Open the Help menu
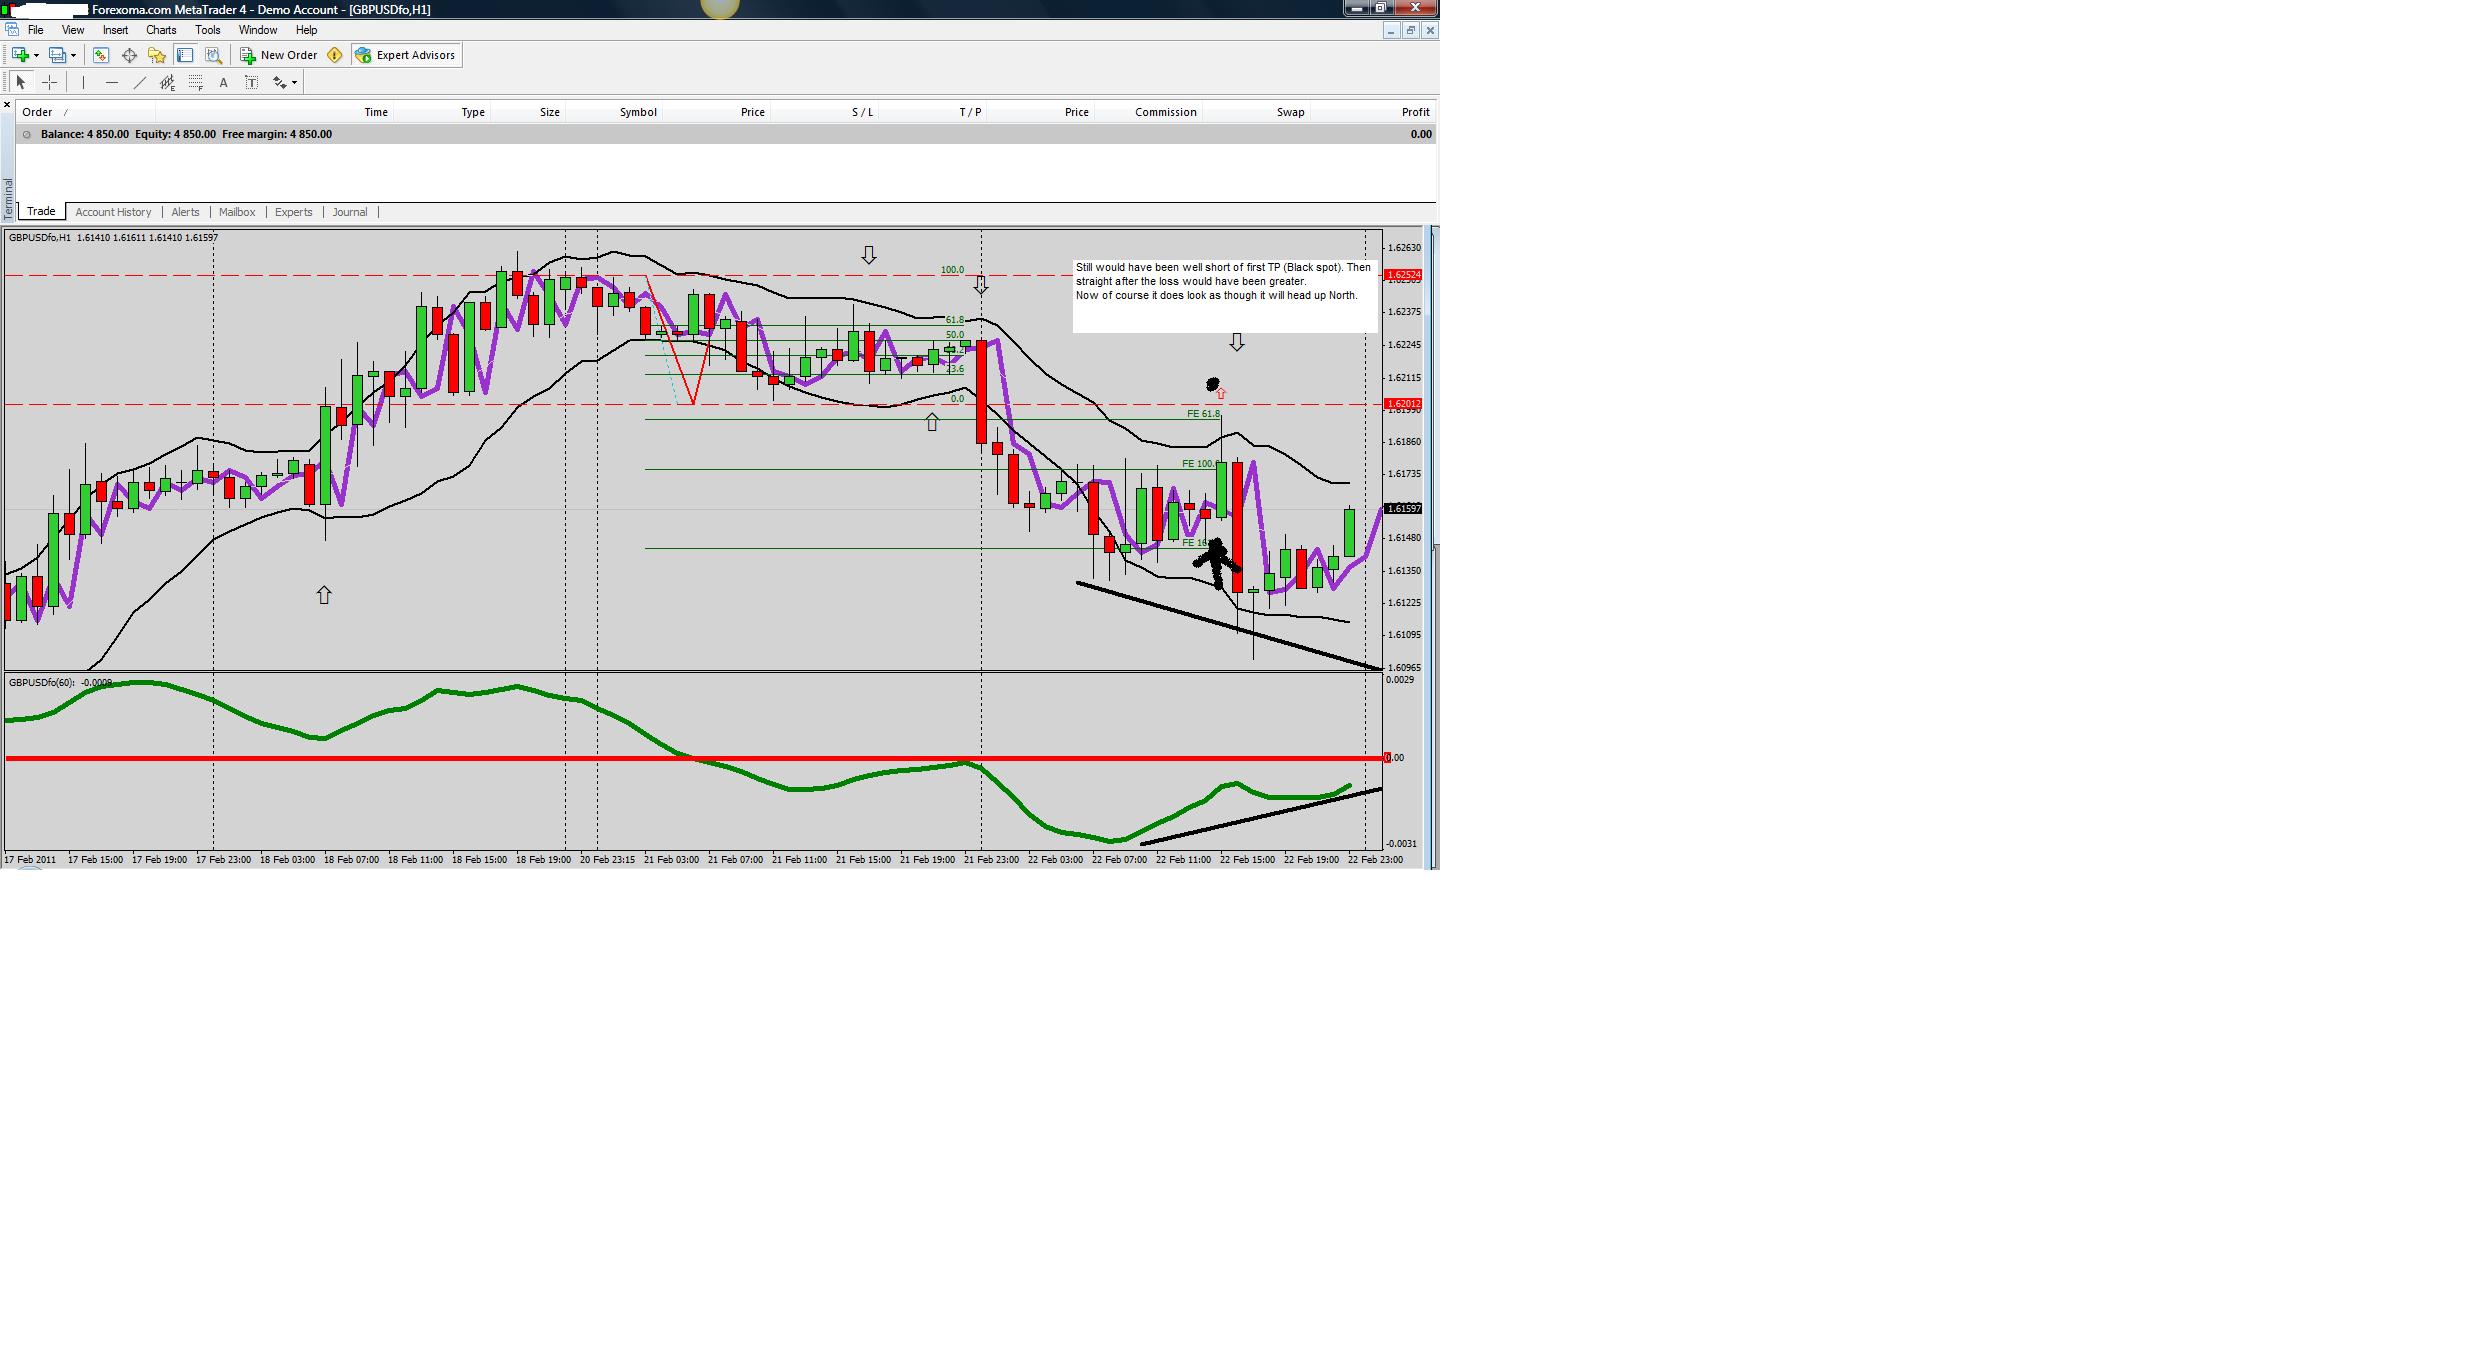This screenshot has width=2480, height=1364. coord(306,30)
